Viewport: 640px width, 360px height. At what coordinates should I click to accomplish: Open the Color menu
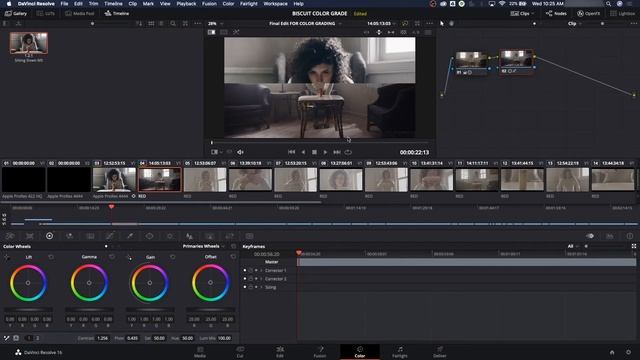coord(228,4)
